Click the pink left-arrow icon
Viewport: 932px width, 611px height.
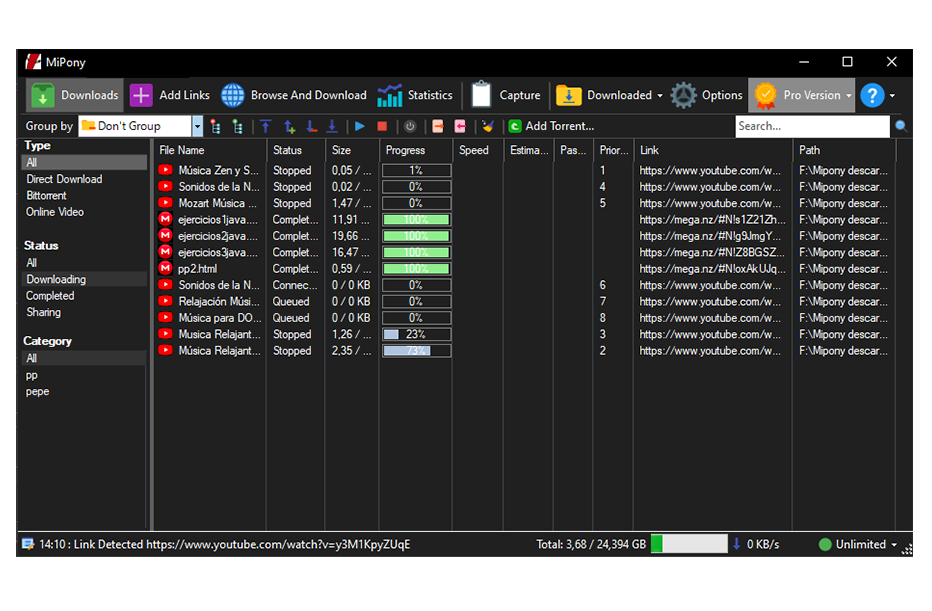(460, 126)
